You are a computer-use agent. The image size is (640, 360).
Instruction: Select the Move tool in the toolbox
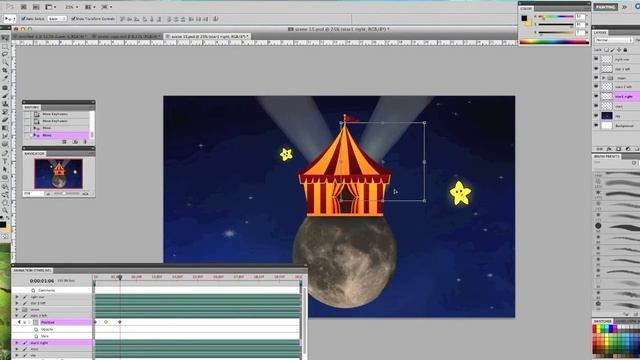point(5,38)
